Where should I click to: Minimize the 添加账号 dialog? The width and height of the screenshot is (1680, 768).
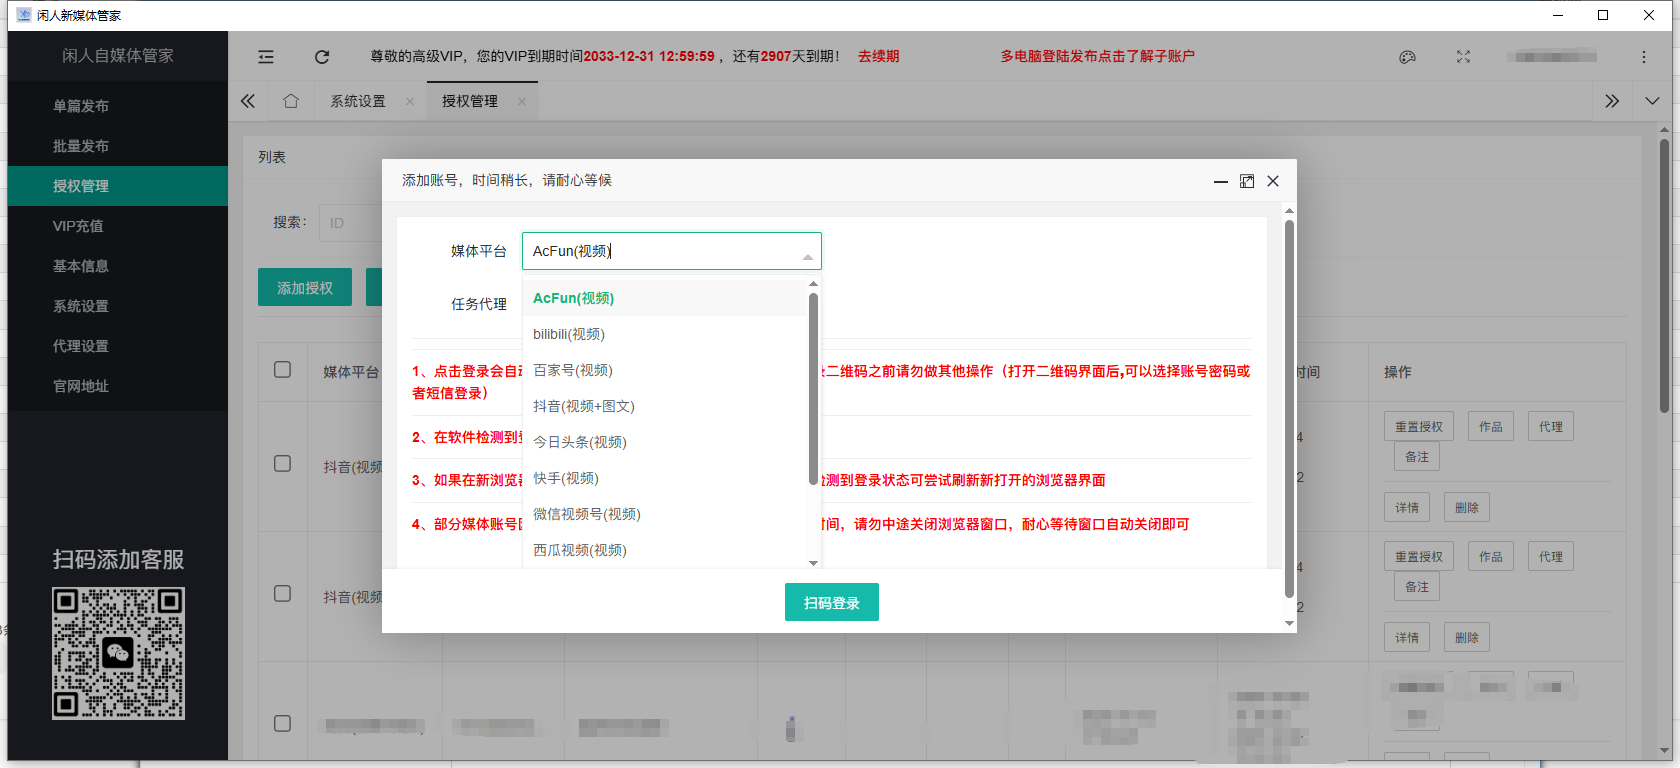pyautogui.click(x=1221, y=181)
